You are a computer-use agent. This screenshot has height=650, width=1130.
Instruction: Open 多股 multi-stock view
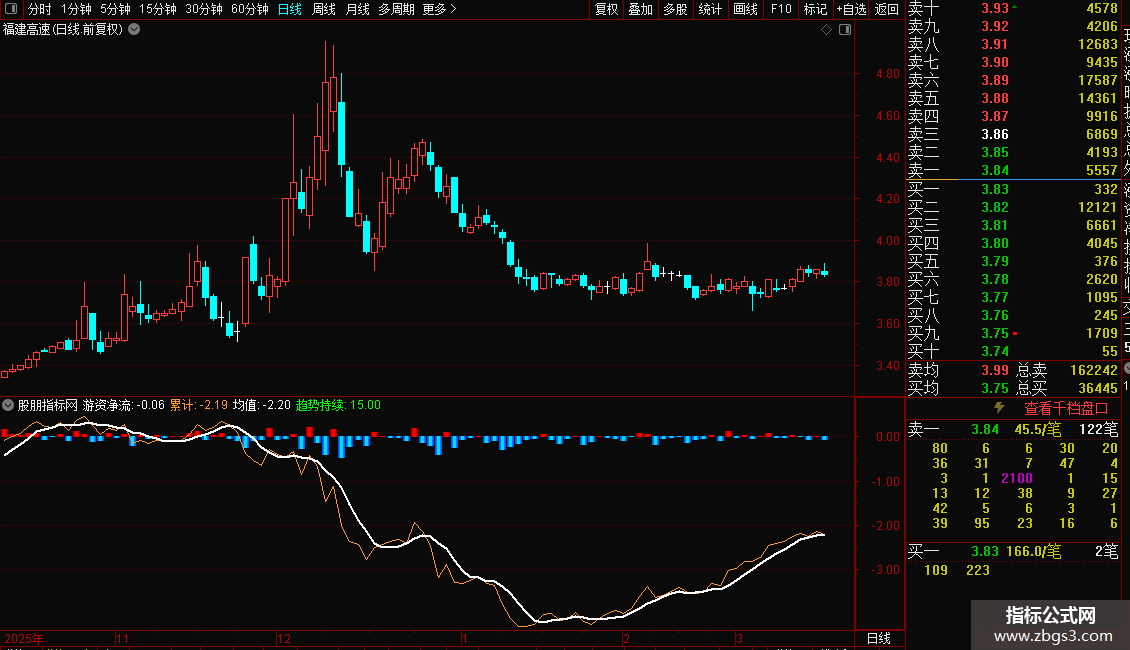pyautogui.click(x=675, y=9)
